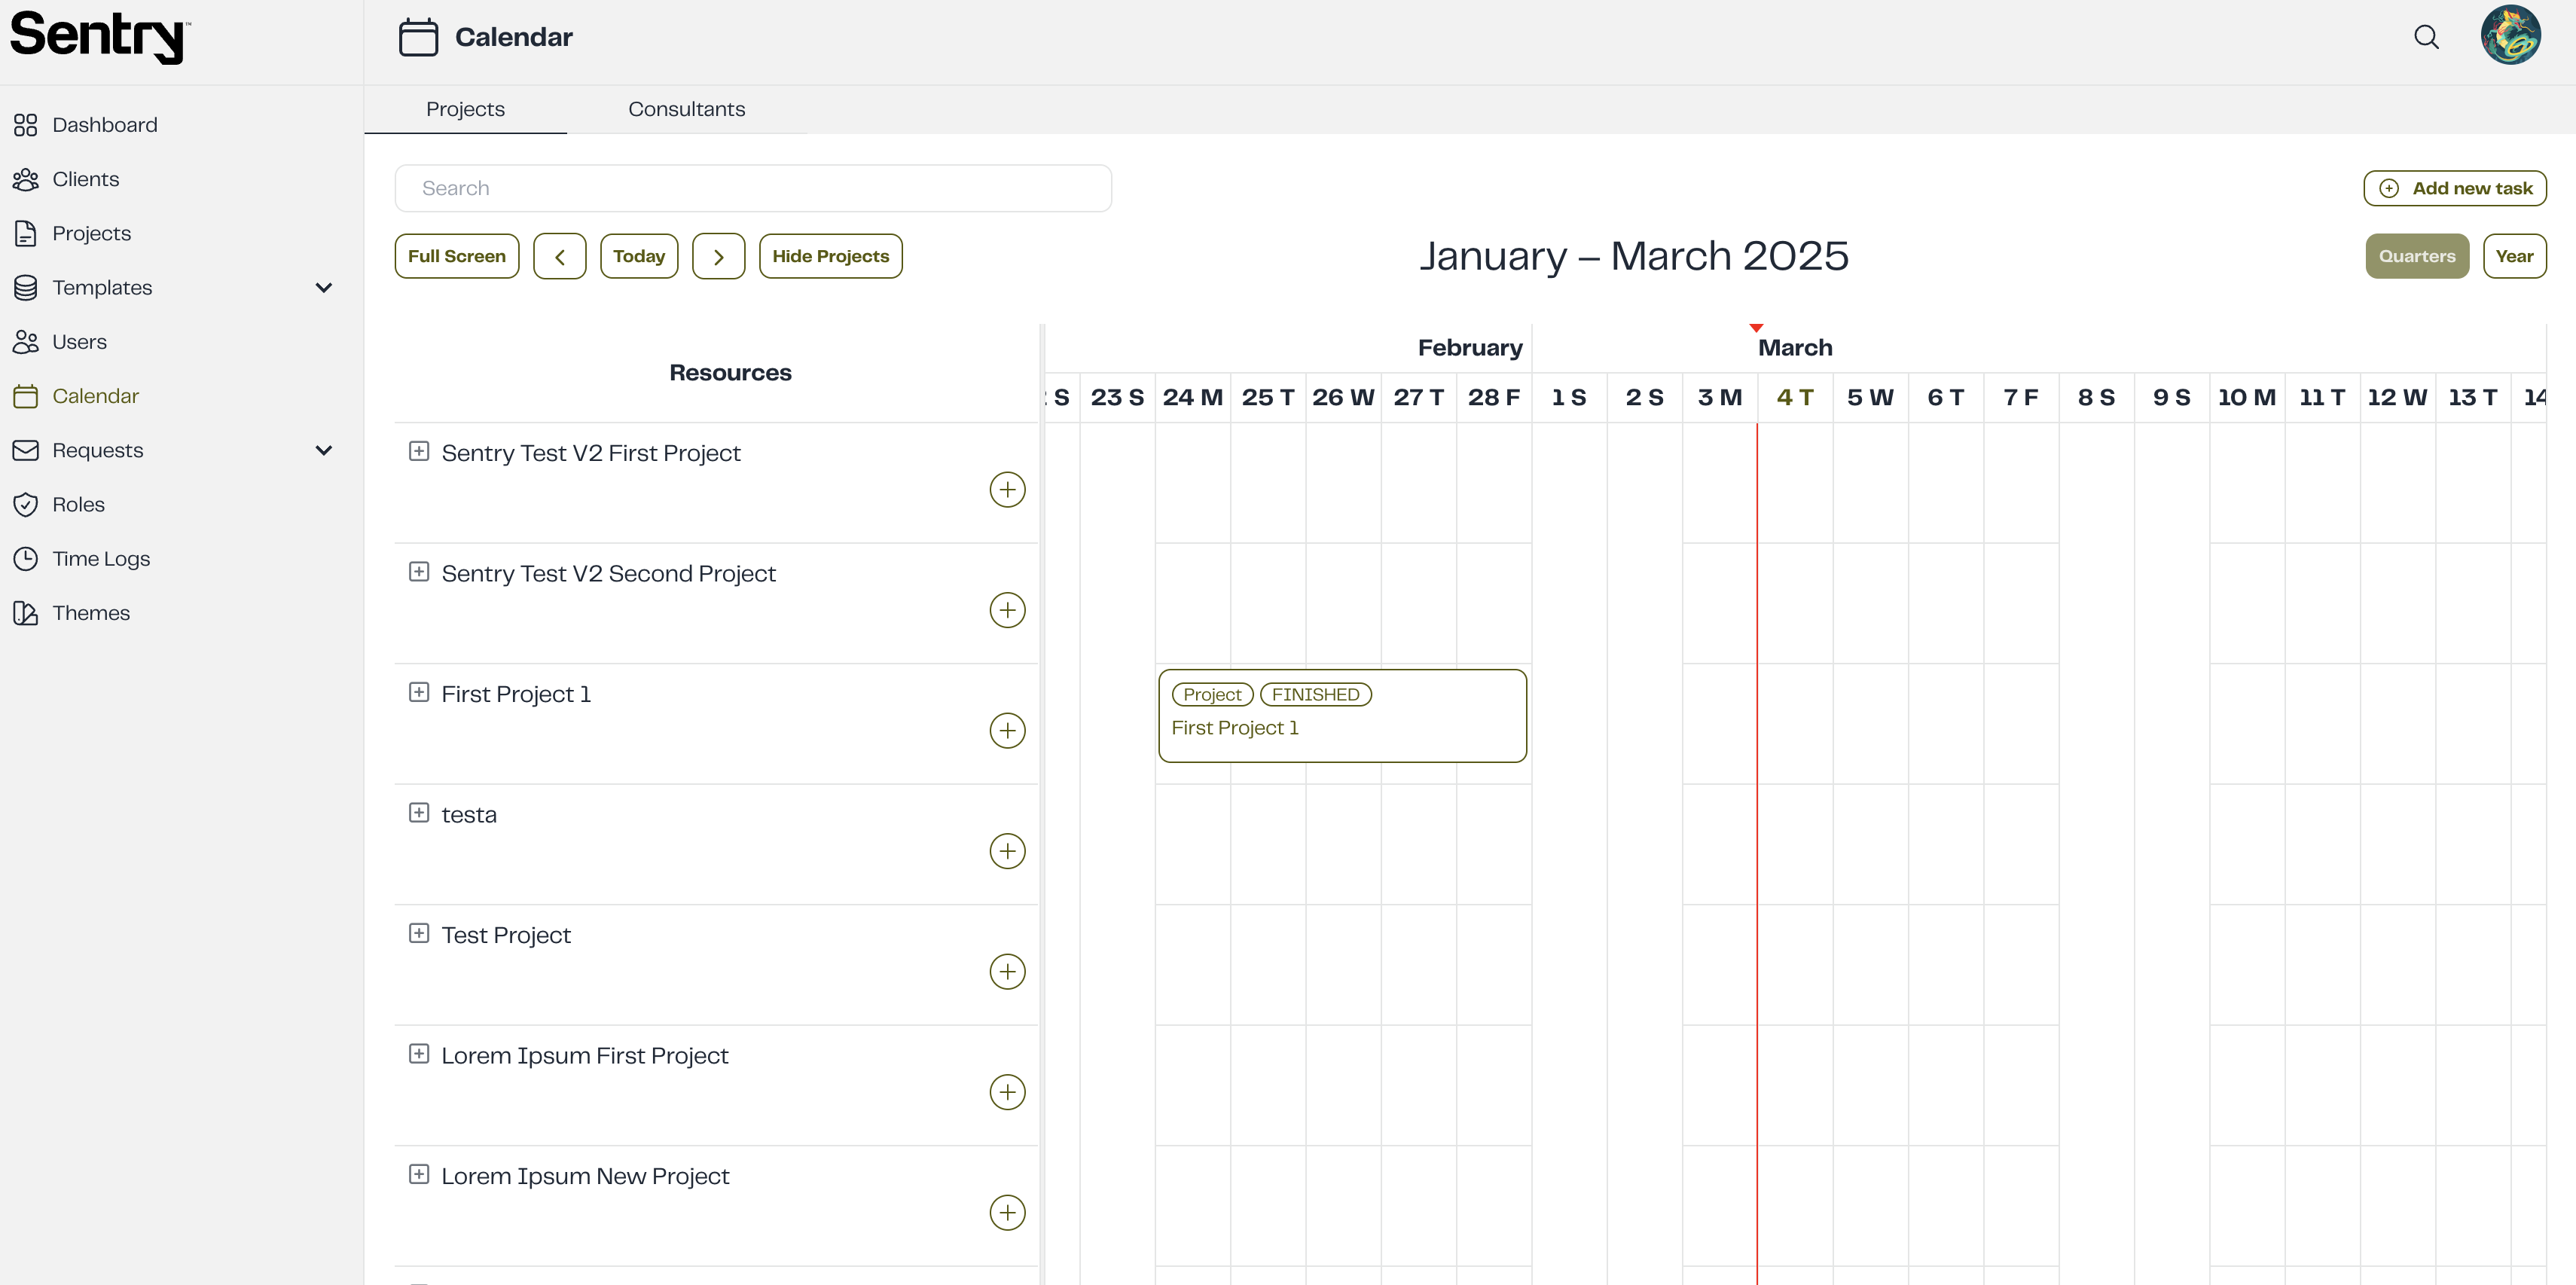
Task: Open Time Logs clock icon
Action: pyautogui.click(x=26, y=559)
